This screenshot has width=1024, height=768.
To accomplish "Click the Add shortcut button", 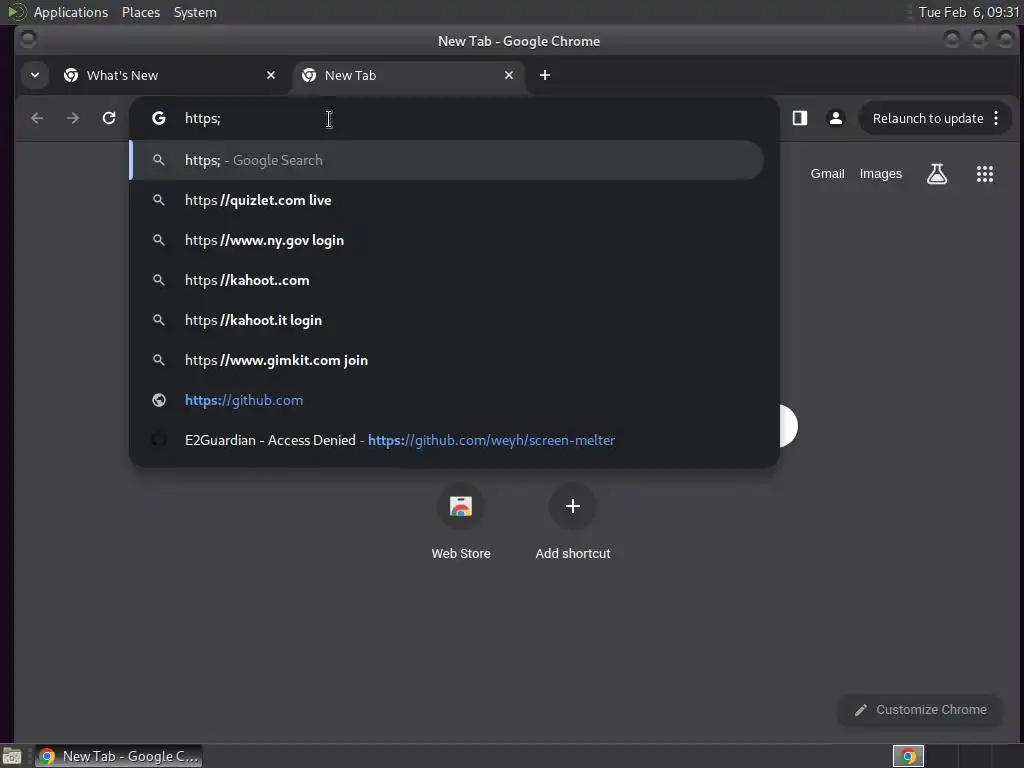I will point(573,521).
